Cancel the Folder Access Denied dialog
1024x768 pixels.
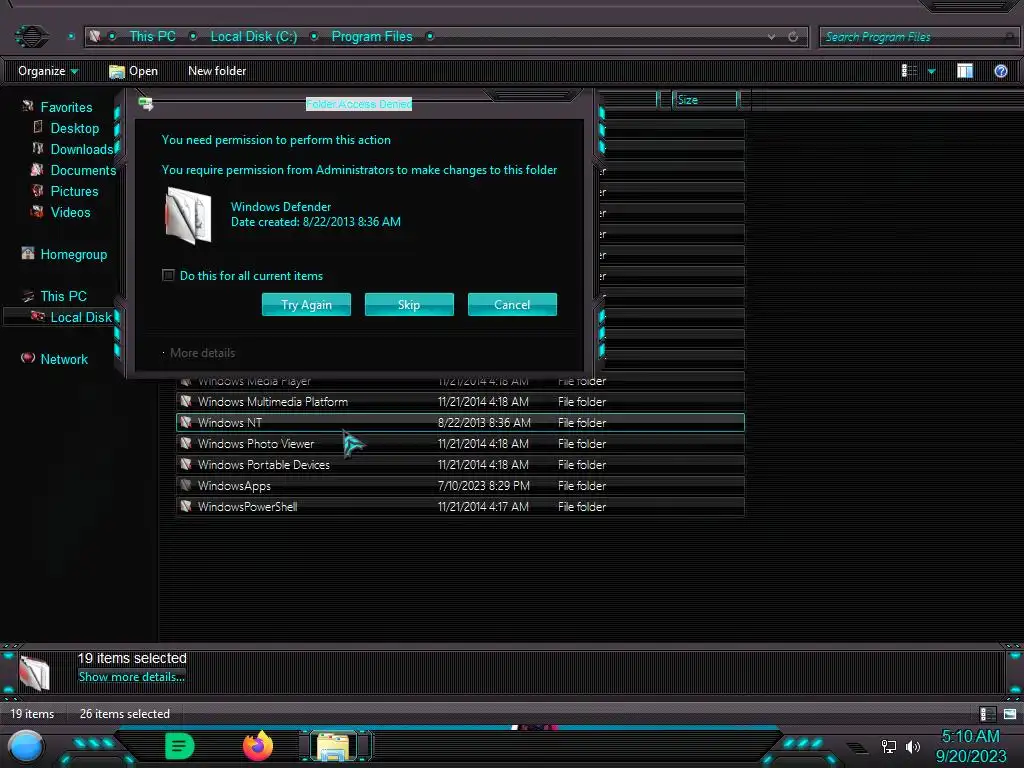(x=512, y=304)
